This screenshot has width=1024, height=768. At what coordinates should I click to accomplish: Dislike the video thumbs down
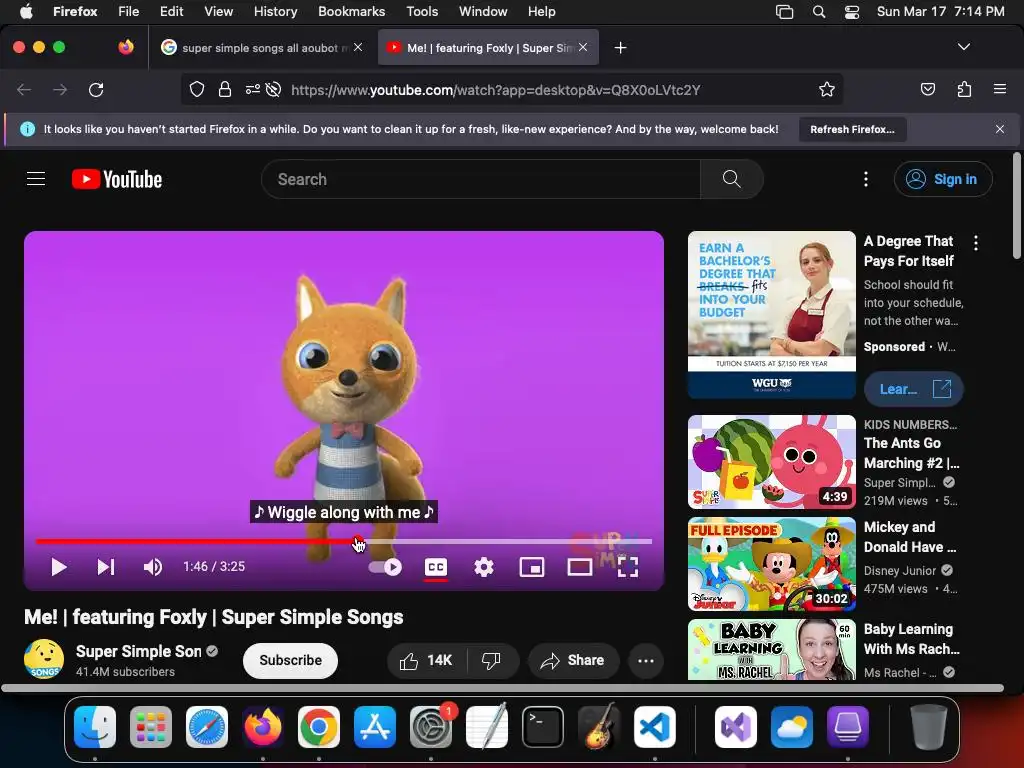(492, 661)
